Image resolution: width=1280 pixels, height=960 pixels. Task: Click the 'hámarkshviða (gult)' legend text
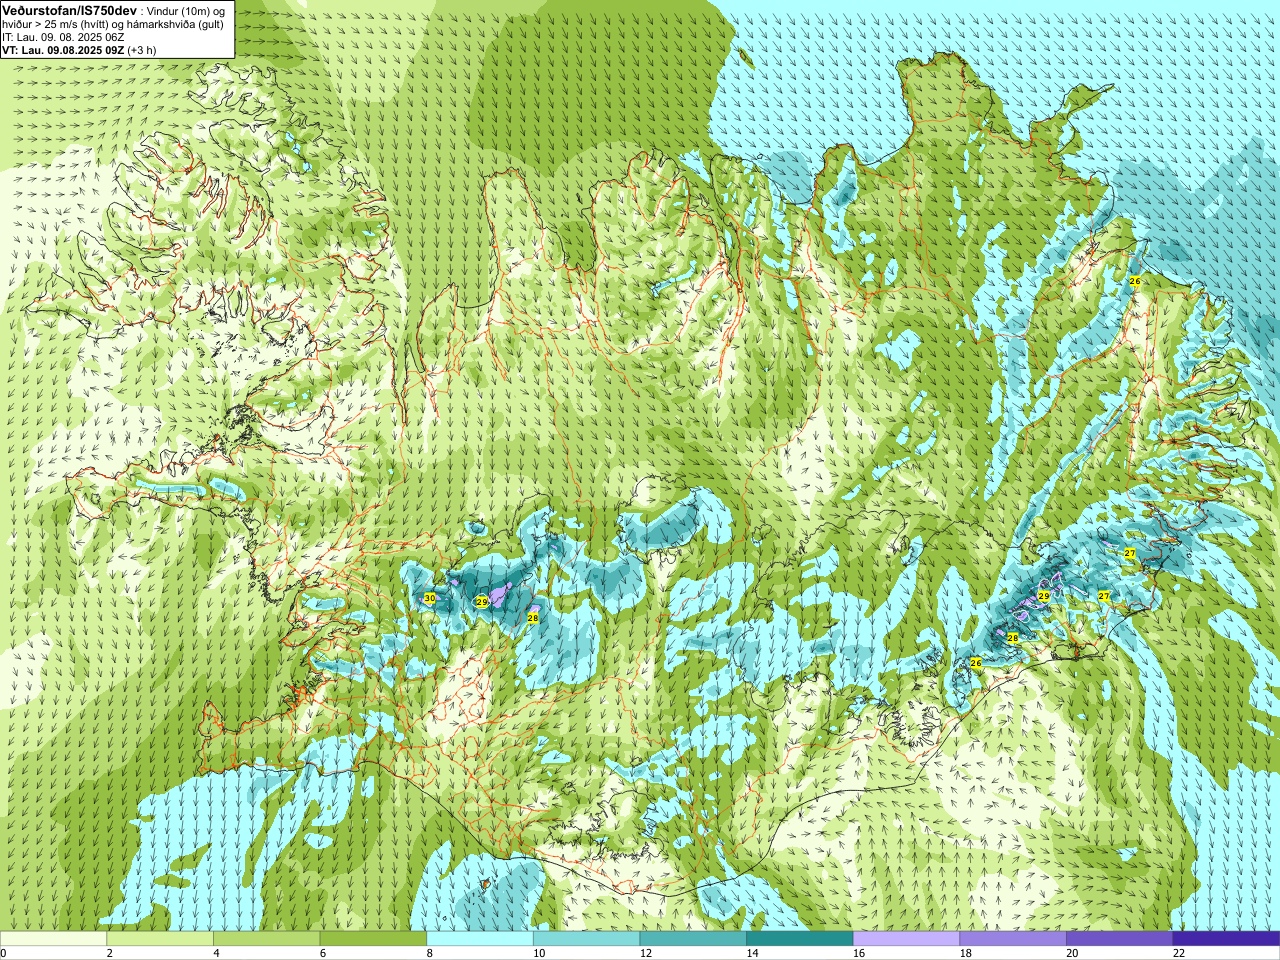(x=173, y=24)
